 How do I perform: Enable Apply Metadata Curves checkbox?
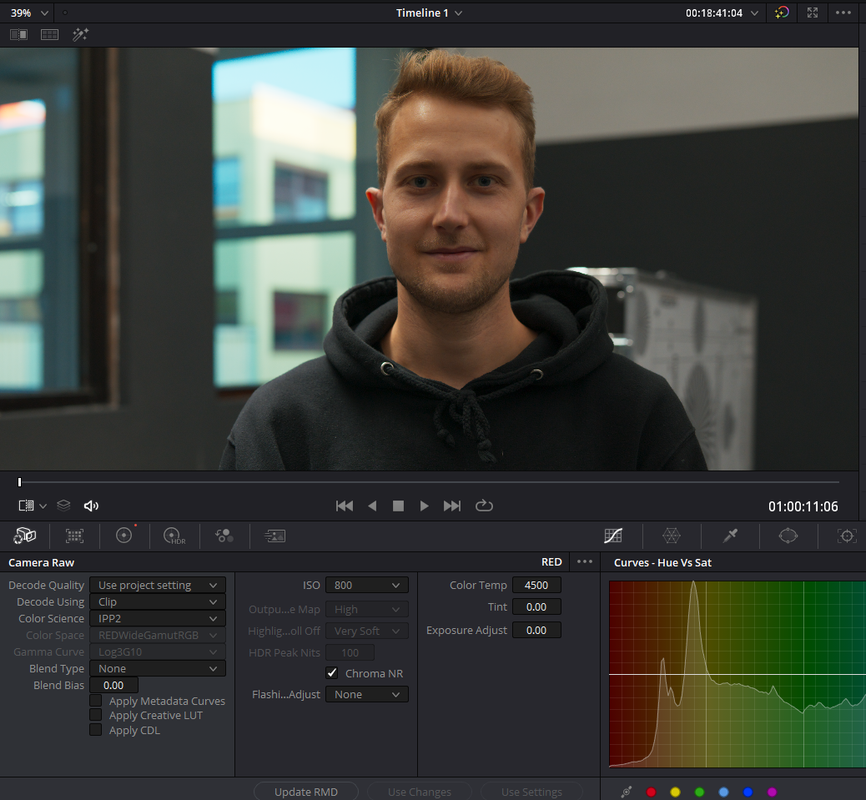(x=96, y=701)
